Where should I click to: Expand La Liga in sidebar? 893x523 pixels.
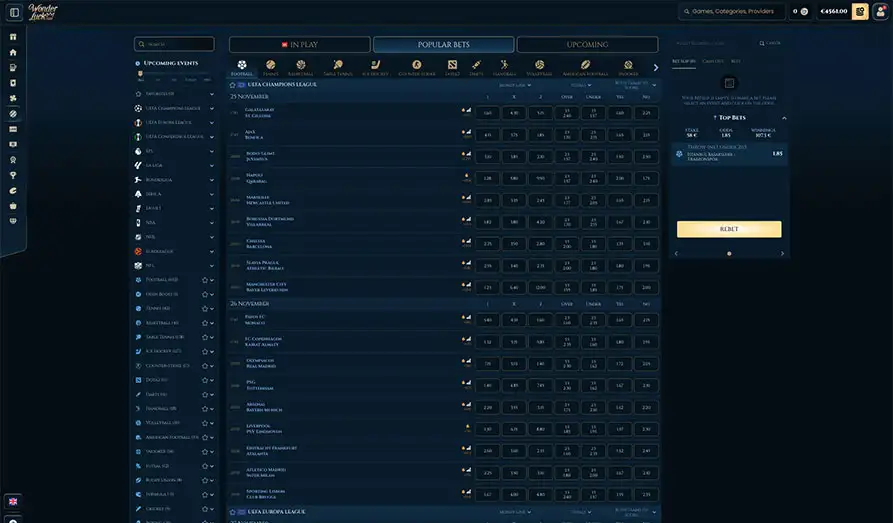[212, 165]
